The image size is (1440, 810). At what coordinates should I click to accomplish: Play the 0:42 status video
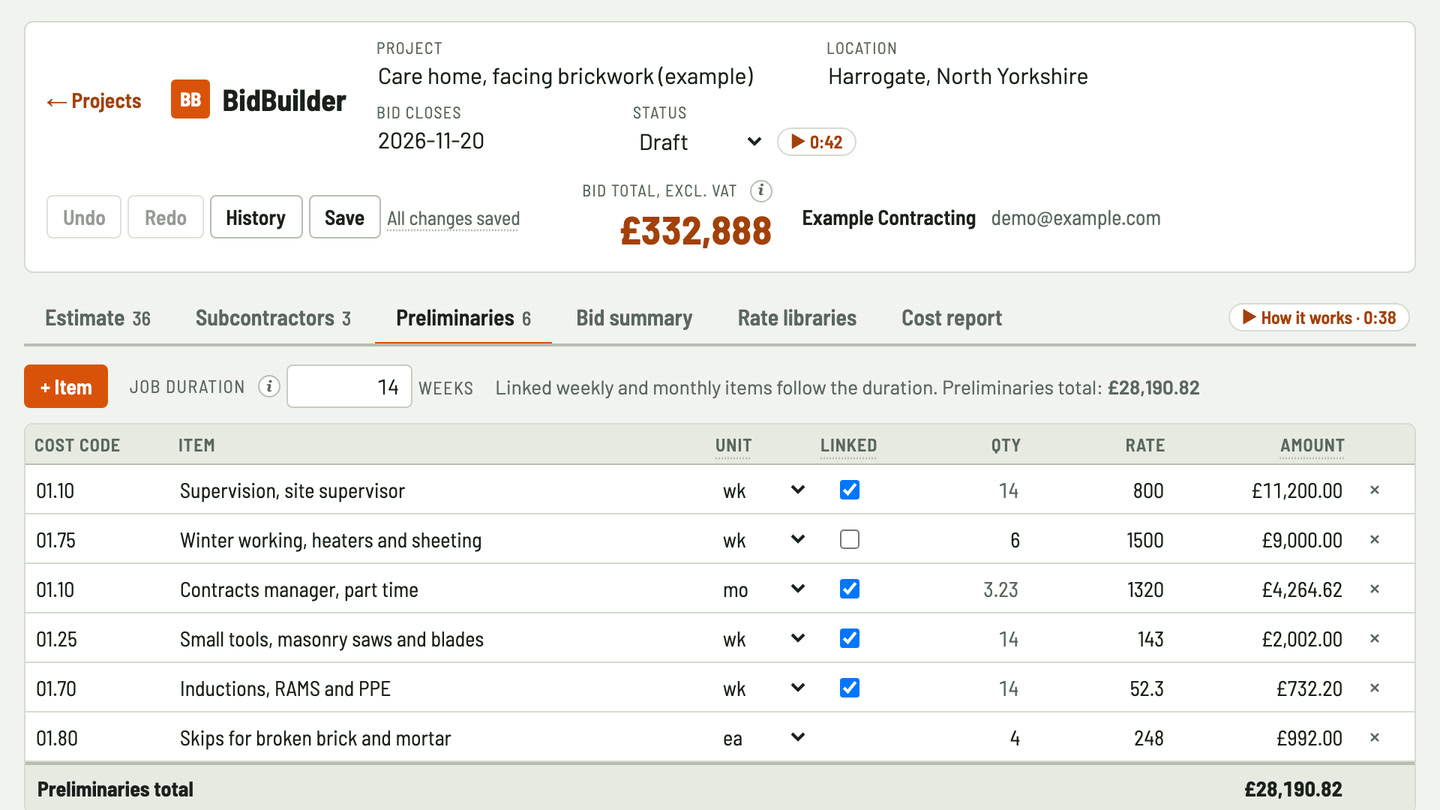click(x=816, y=142)
